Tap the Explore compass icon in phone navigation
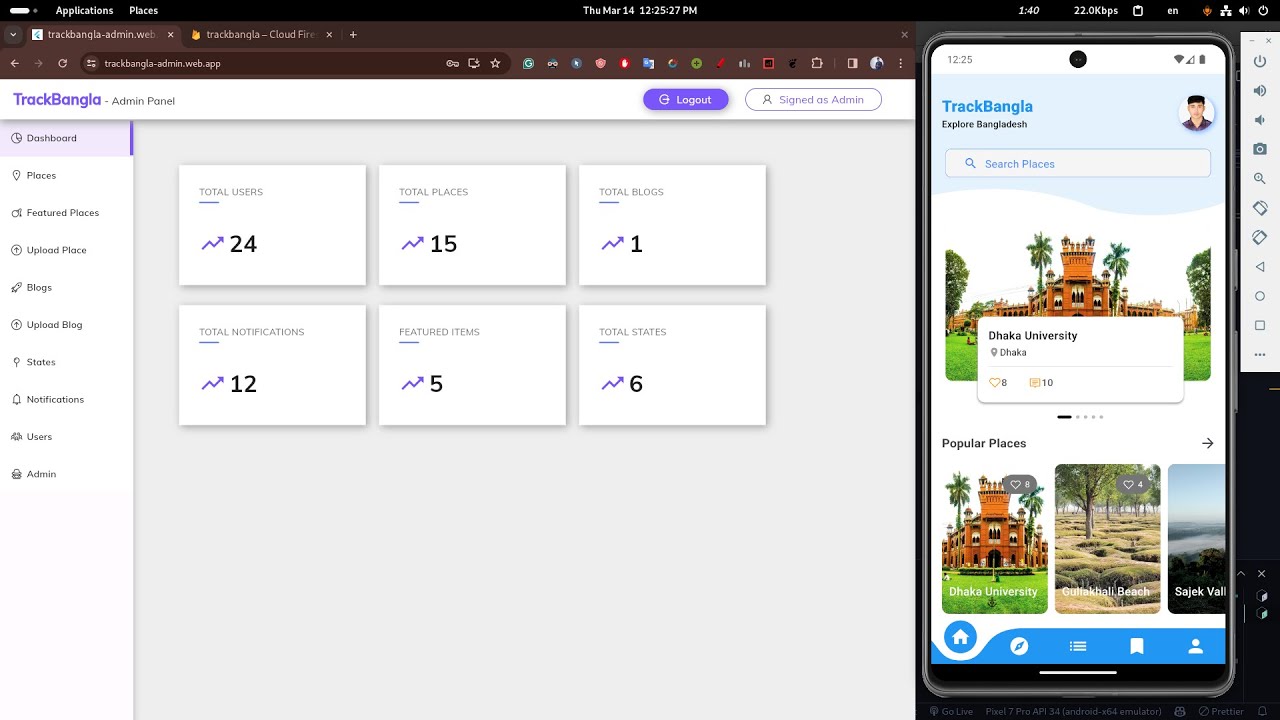The height and width of the screenshot is (720, 1280). [1019, 647]
